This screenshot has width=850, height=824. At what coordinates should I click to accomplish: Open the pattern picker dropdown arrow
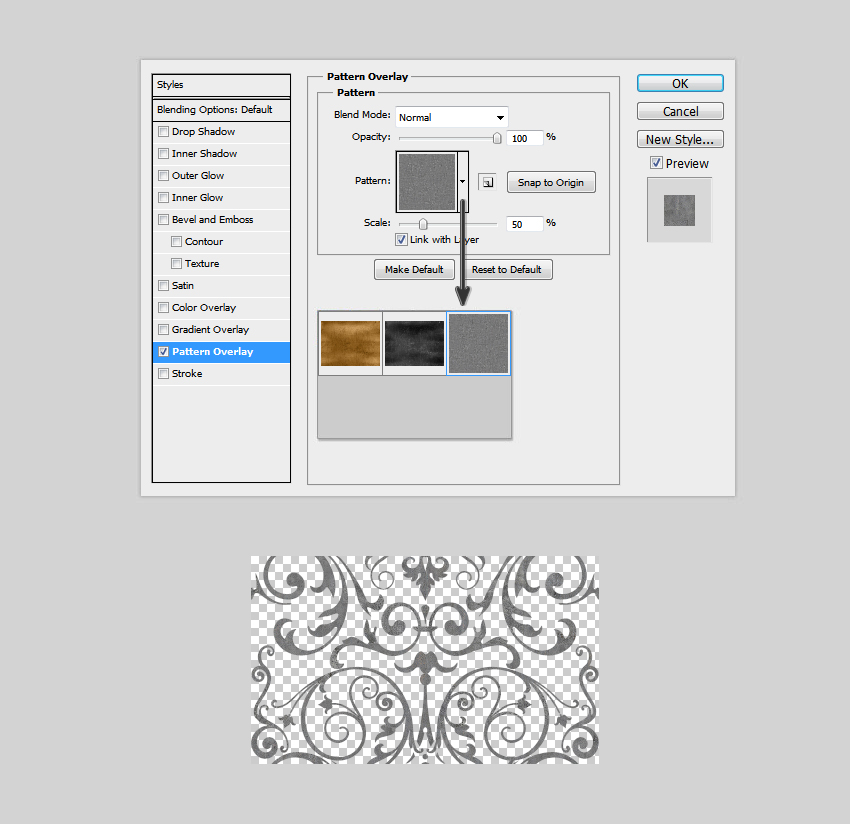462,182
